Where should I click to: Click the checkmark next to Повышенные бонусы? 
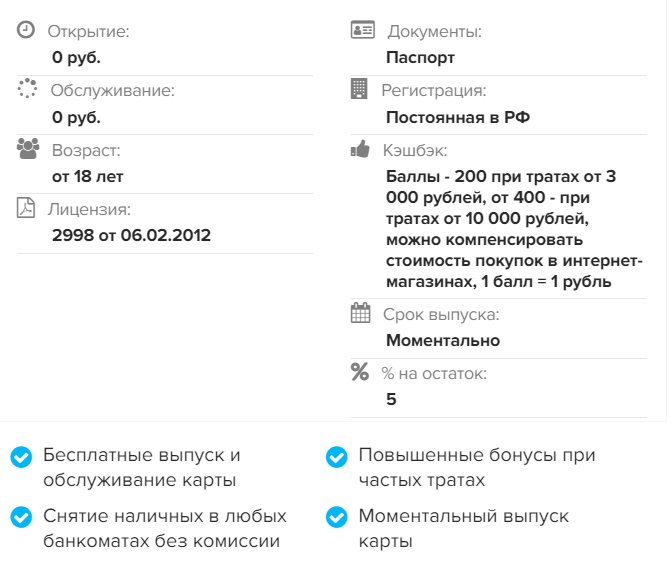click(337, 457)
